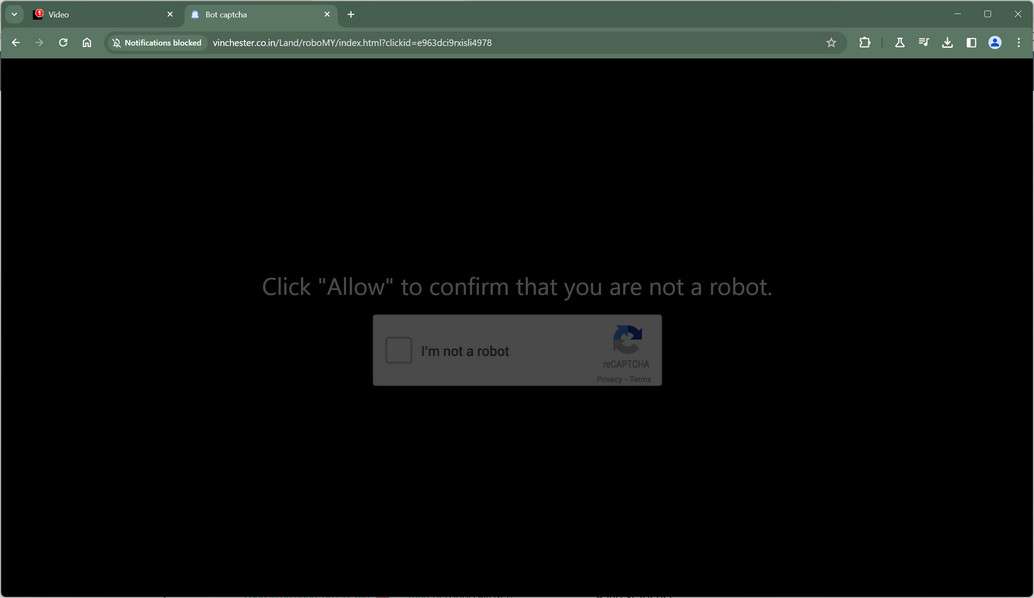The width and height of the screenshot is (1034, 598).
Task: Click the Home icon
Action: 87,42
